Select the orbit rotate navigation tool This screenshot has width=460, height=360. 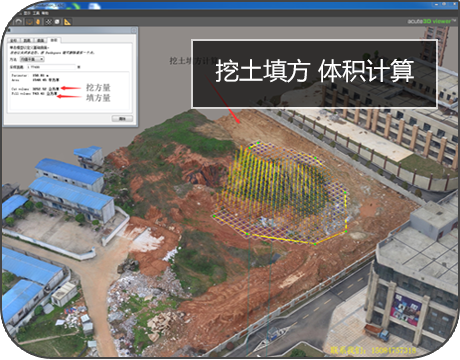[30, 21]
